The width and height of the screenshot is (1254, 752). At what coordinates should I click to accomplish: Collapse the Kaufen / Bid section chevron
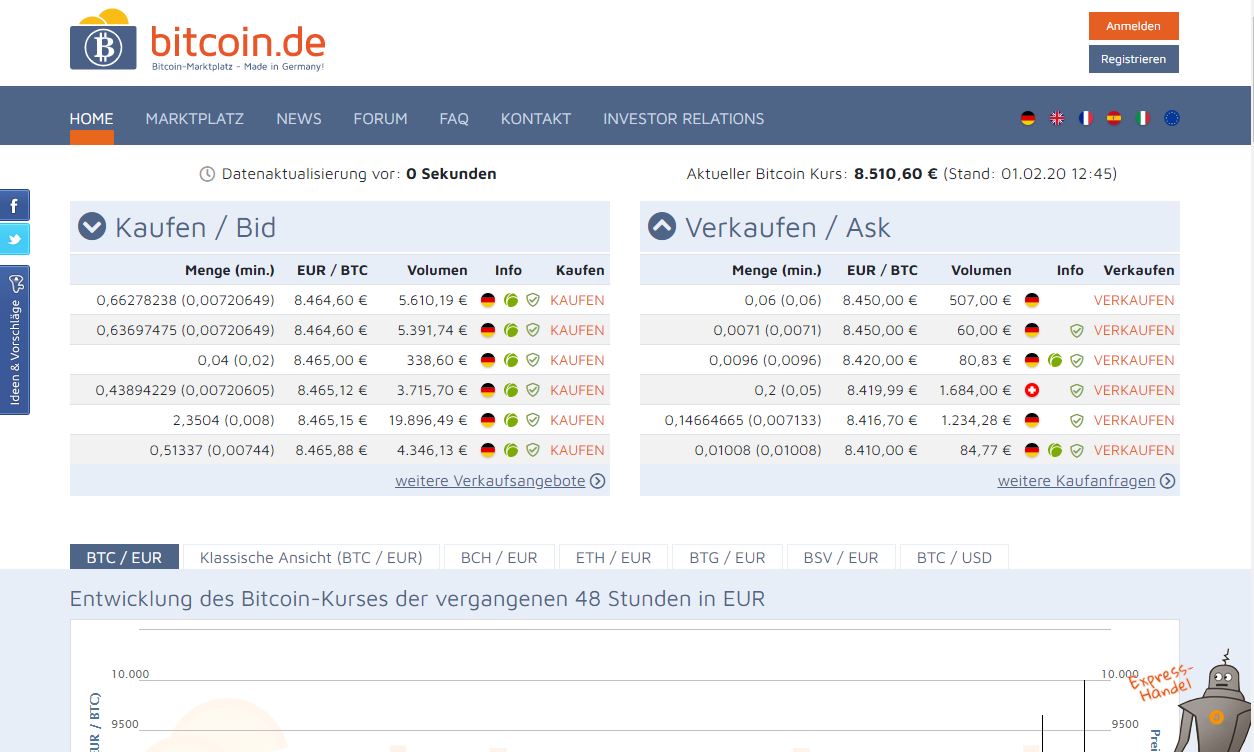point(92,227)
